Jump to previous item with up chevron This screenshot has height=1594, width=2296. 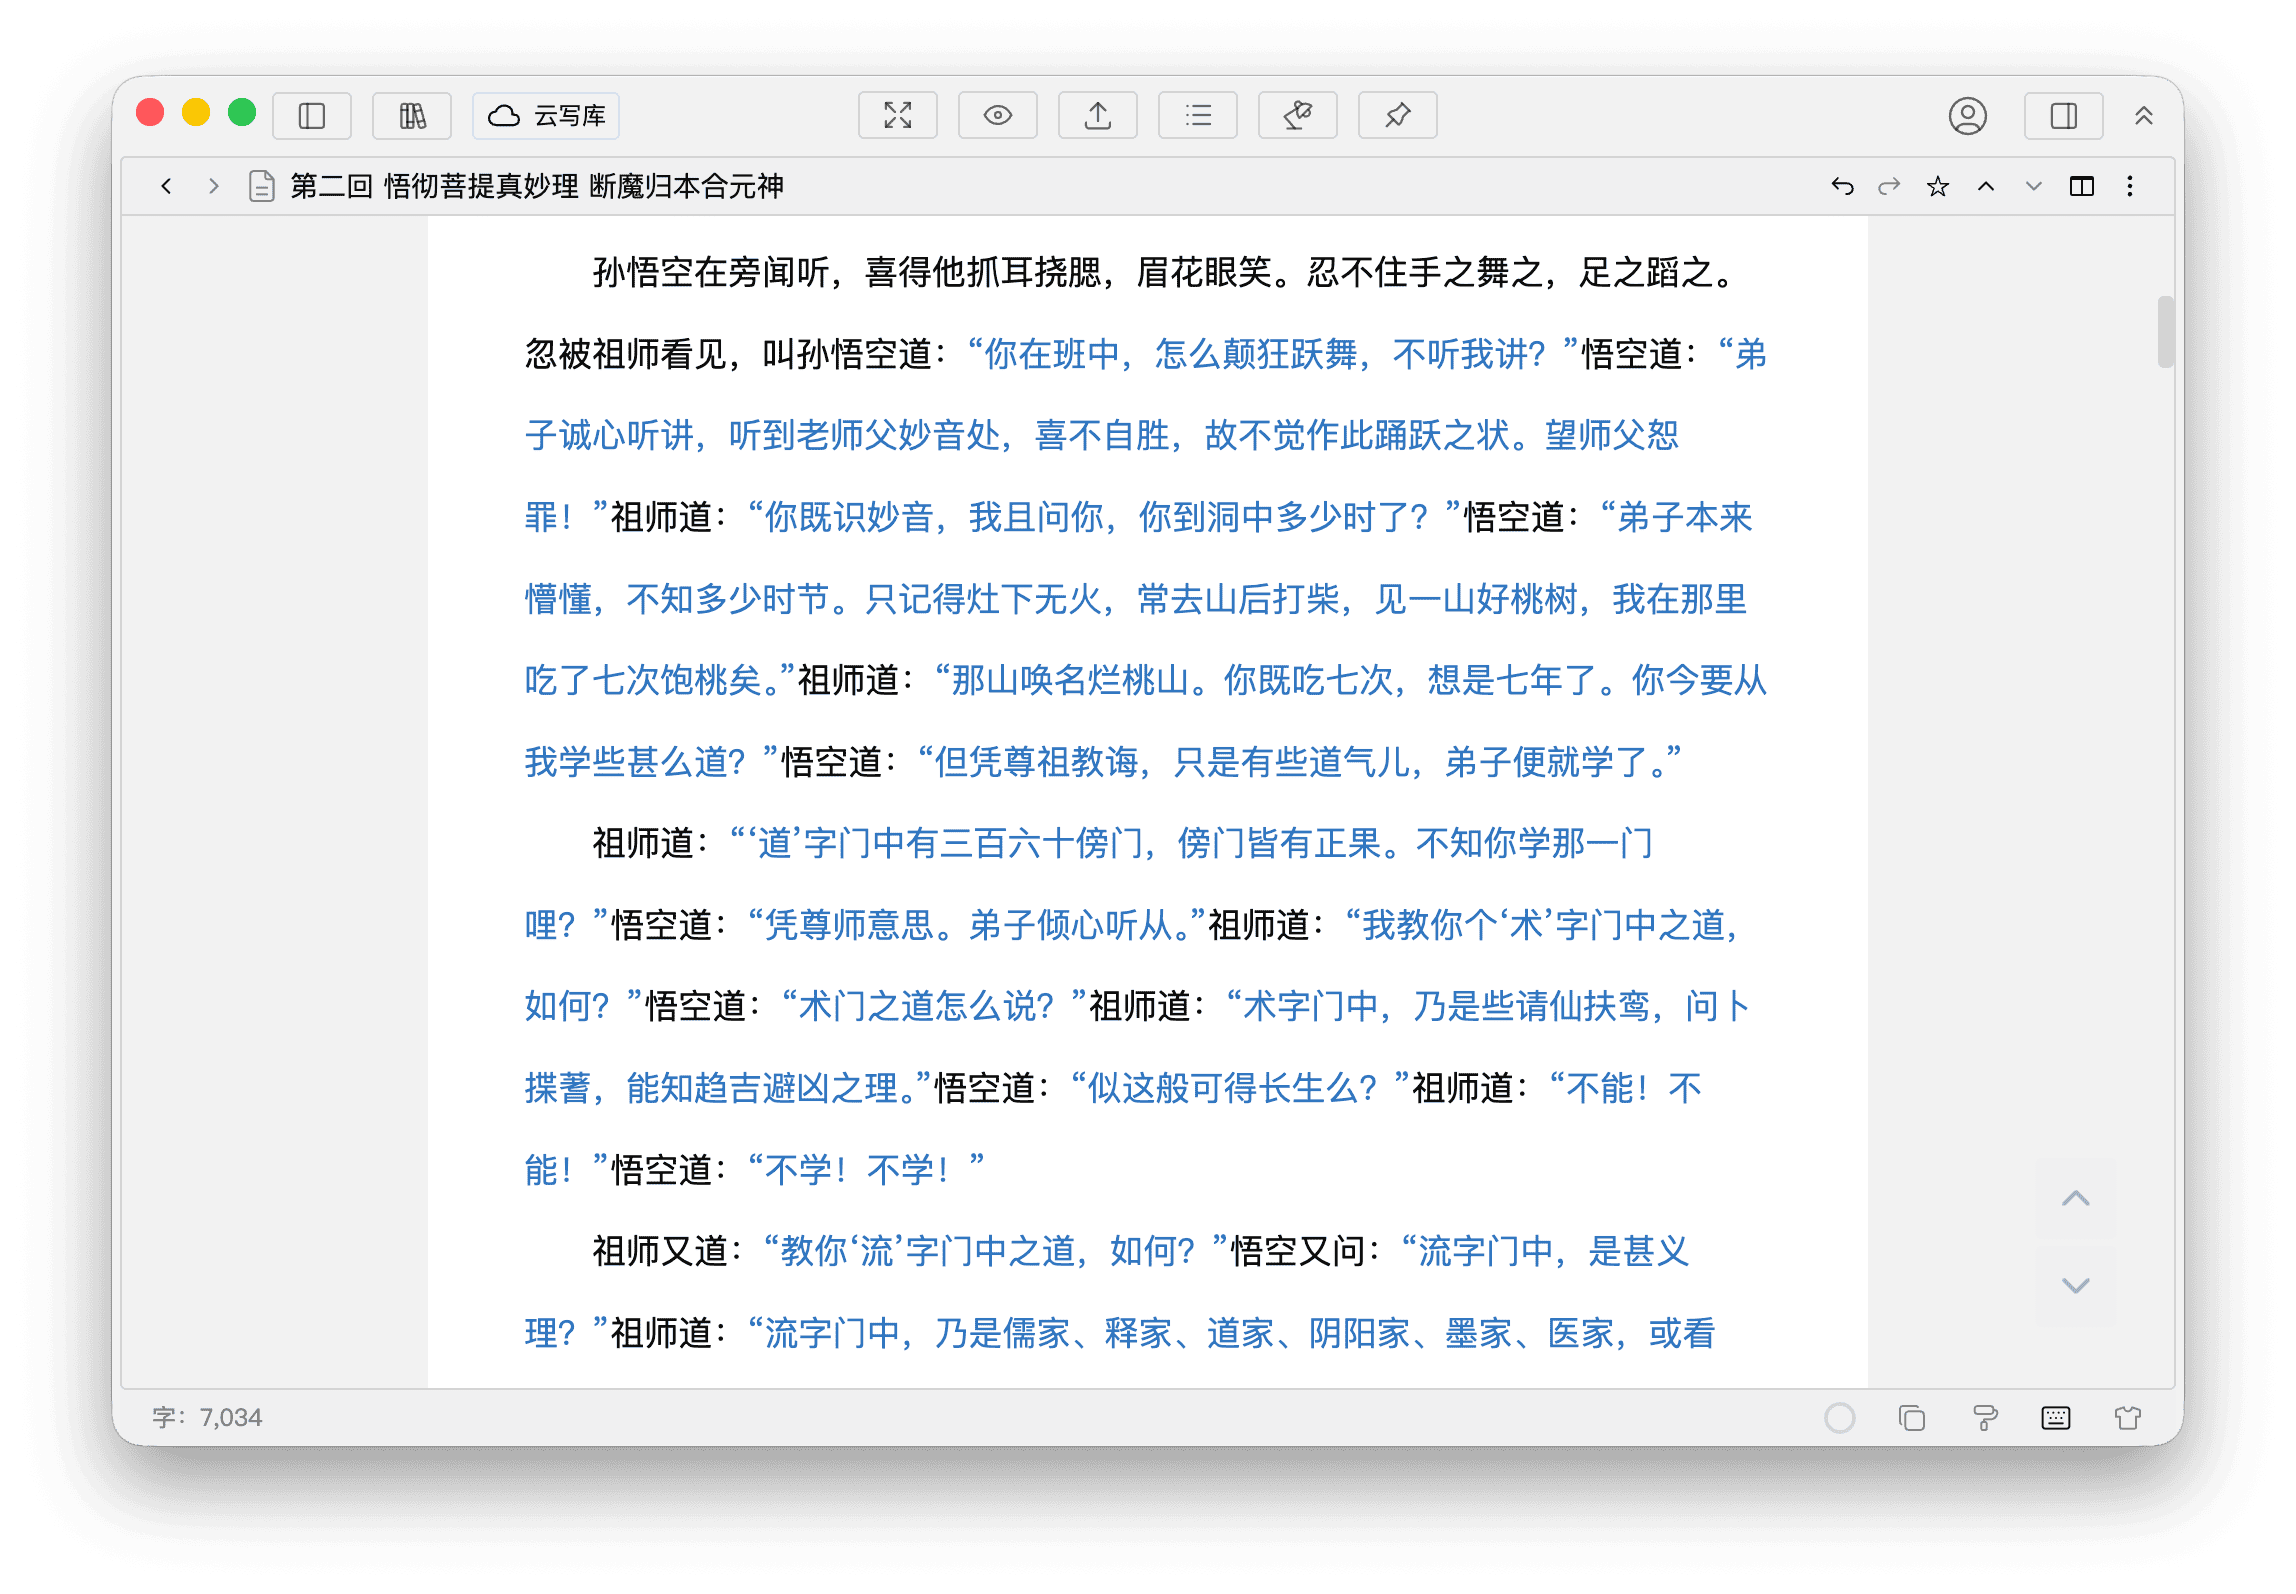(x=1986, y=186)
